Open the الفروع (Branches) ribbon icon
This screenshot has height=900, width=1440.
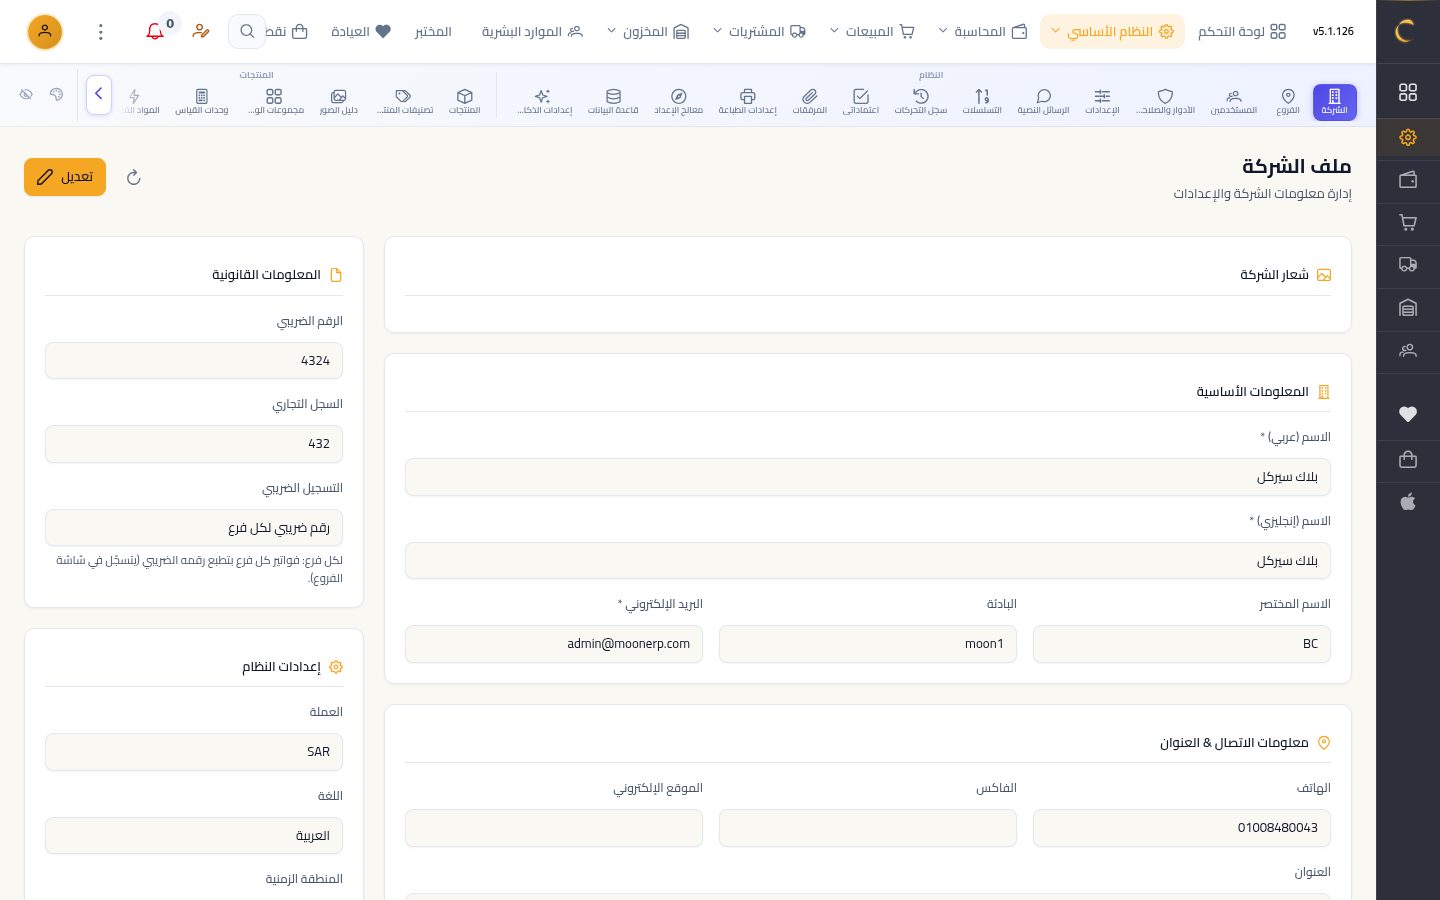1288,102
